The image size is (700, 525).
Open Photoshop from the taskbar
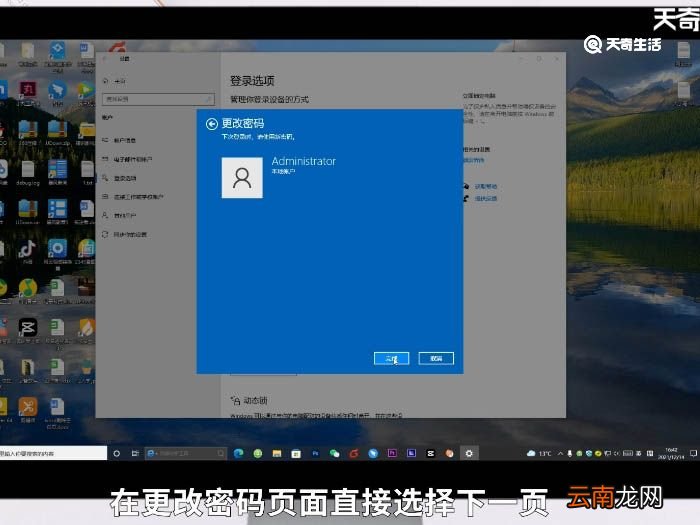(x=315, y=454)
